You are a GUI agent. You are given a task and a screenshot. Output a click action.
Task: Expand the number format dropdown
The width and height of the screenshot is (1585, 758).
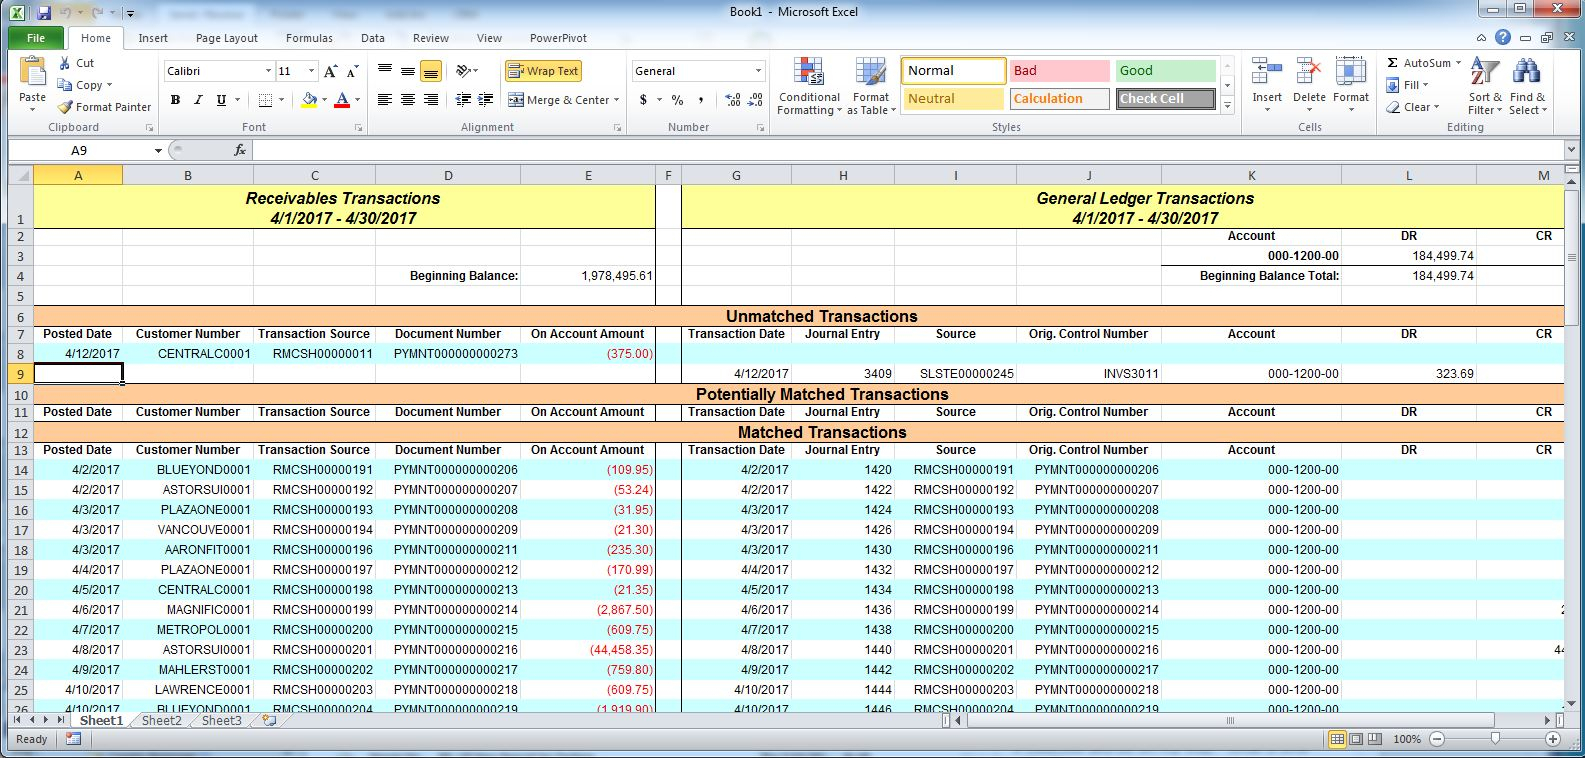point(758,71)
